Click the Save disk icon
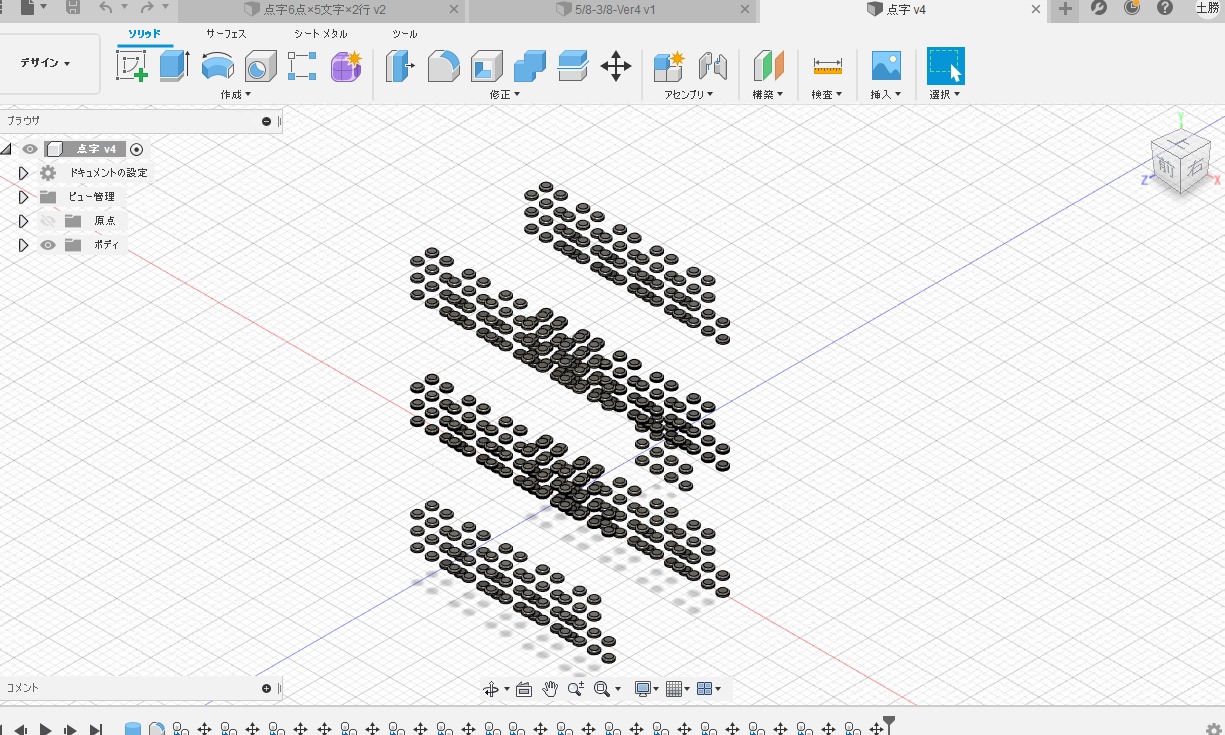 tap(73, 8)
